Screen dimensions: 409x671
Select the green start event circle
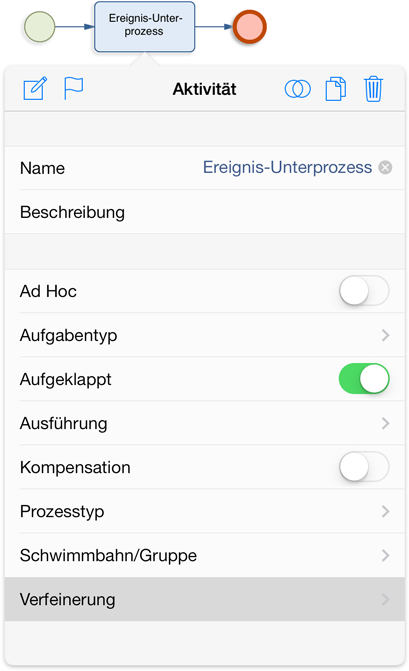[39, 27]
